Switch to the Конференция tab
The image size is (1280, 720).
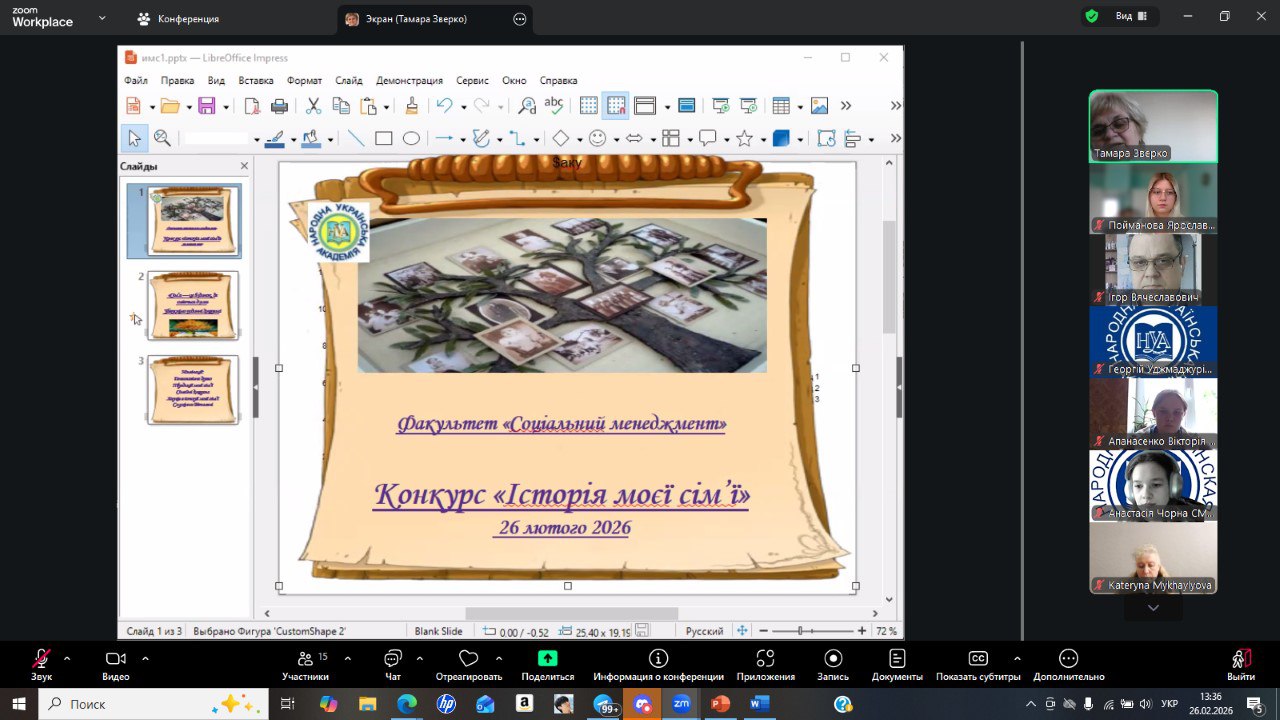click(178, 19)
